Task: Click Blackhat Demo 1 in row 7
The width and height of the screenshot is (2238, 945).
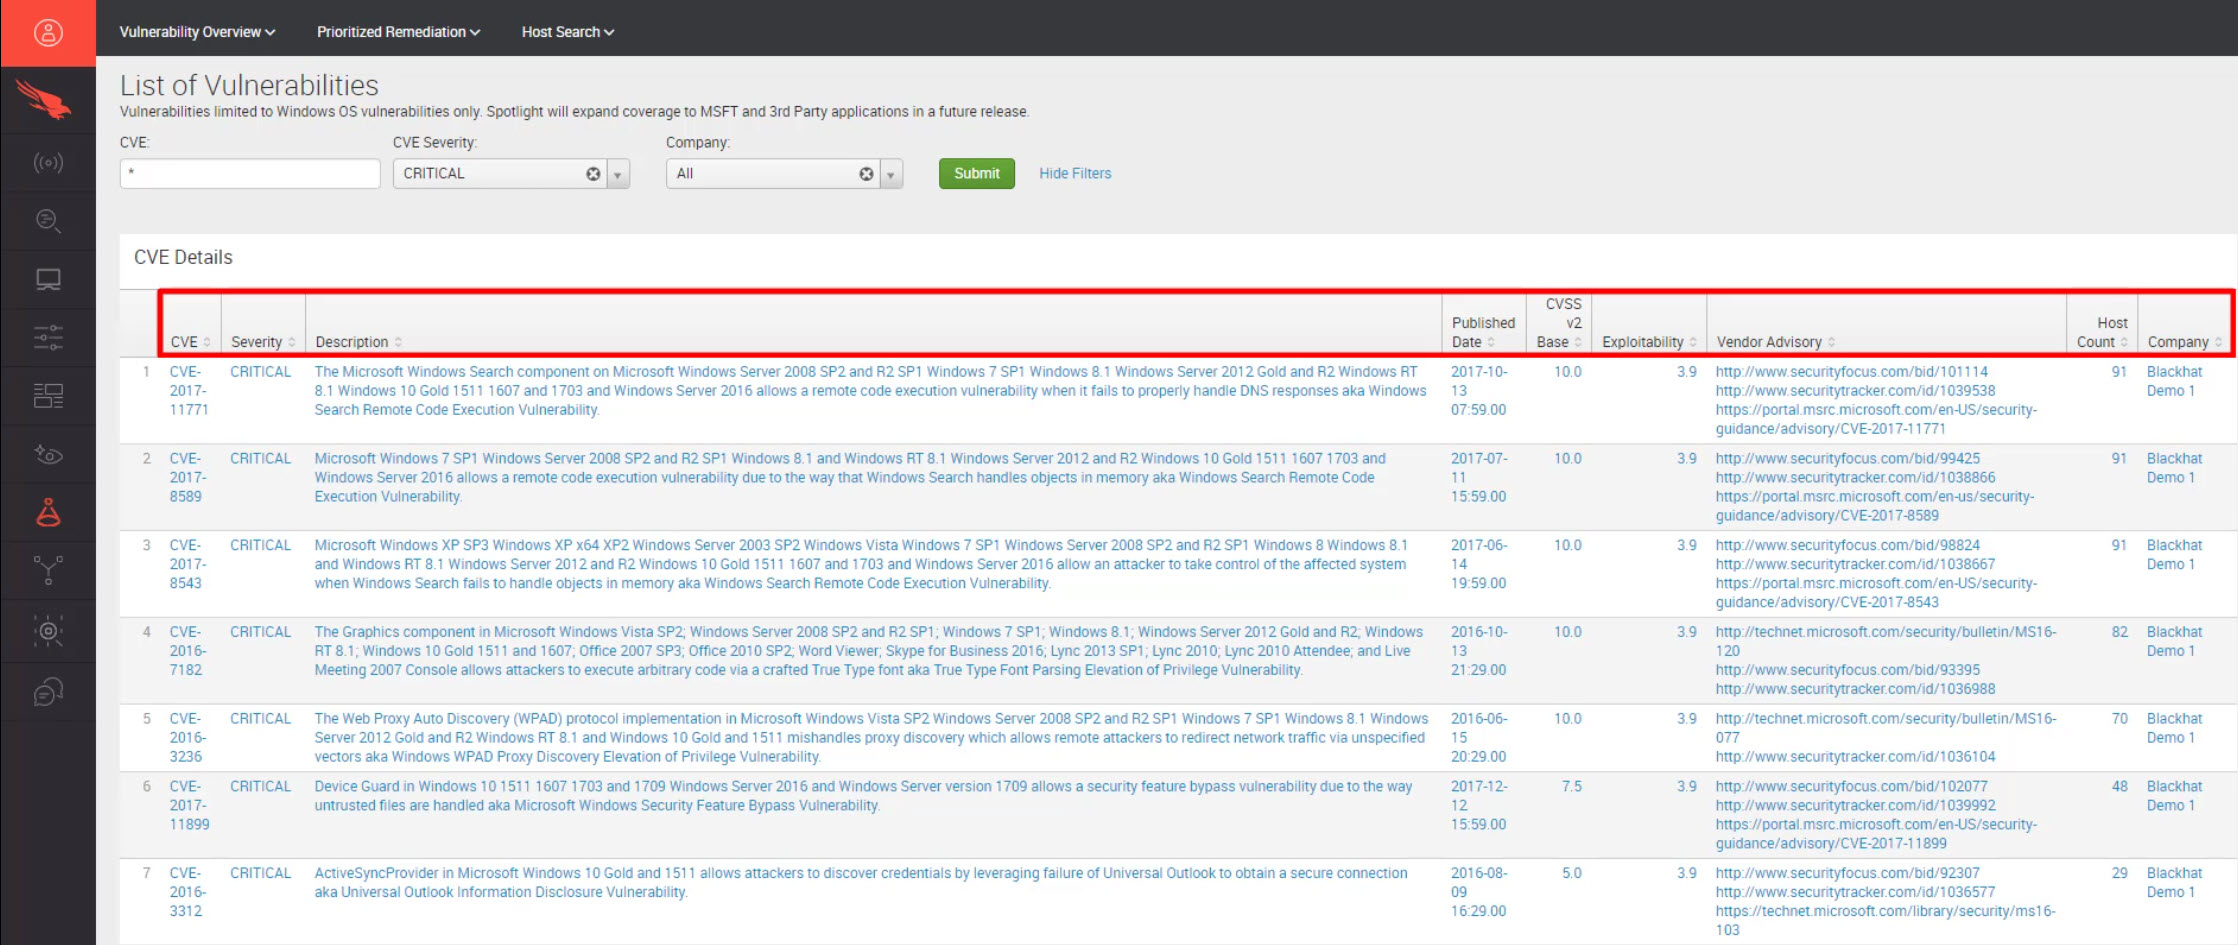Action: click(x=2174, y=883)
